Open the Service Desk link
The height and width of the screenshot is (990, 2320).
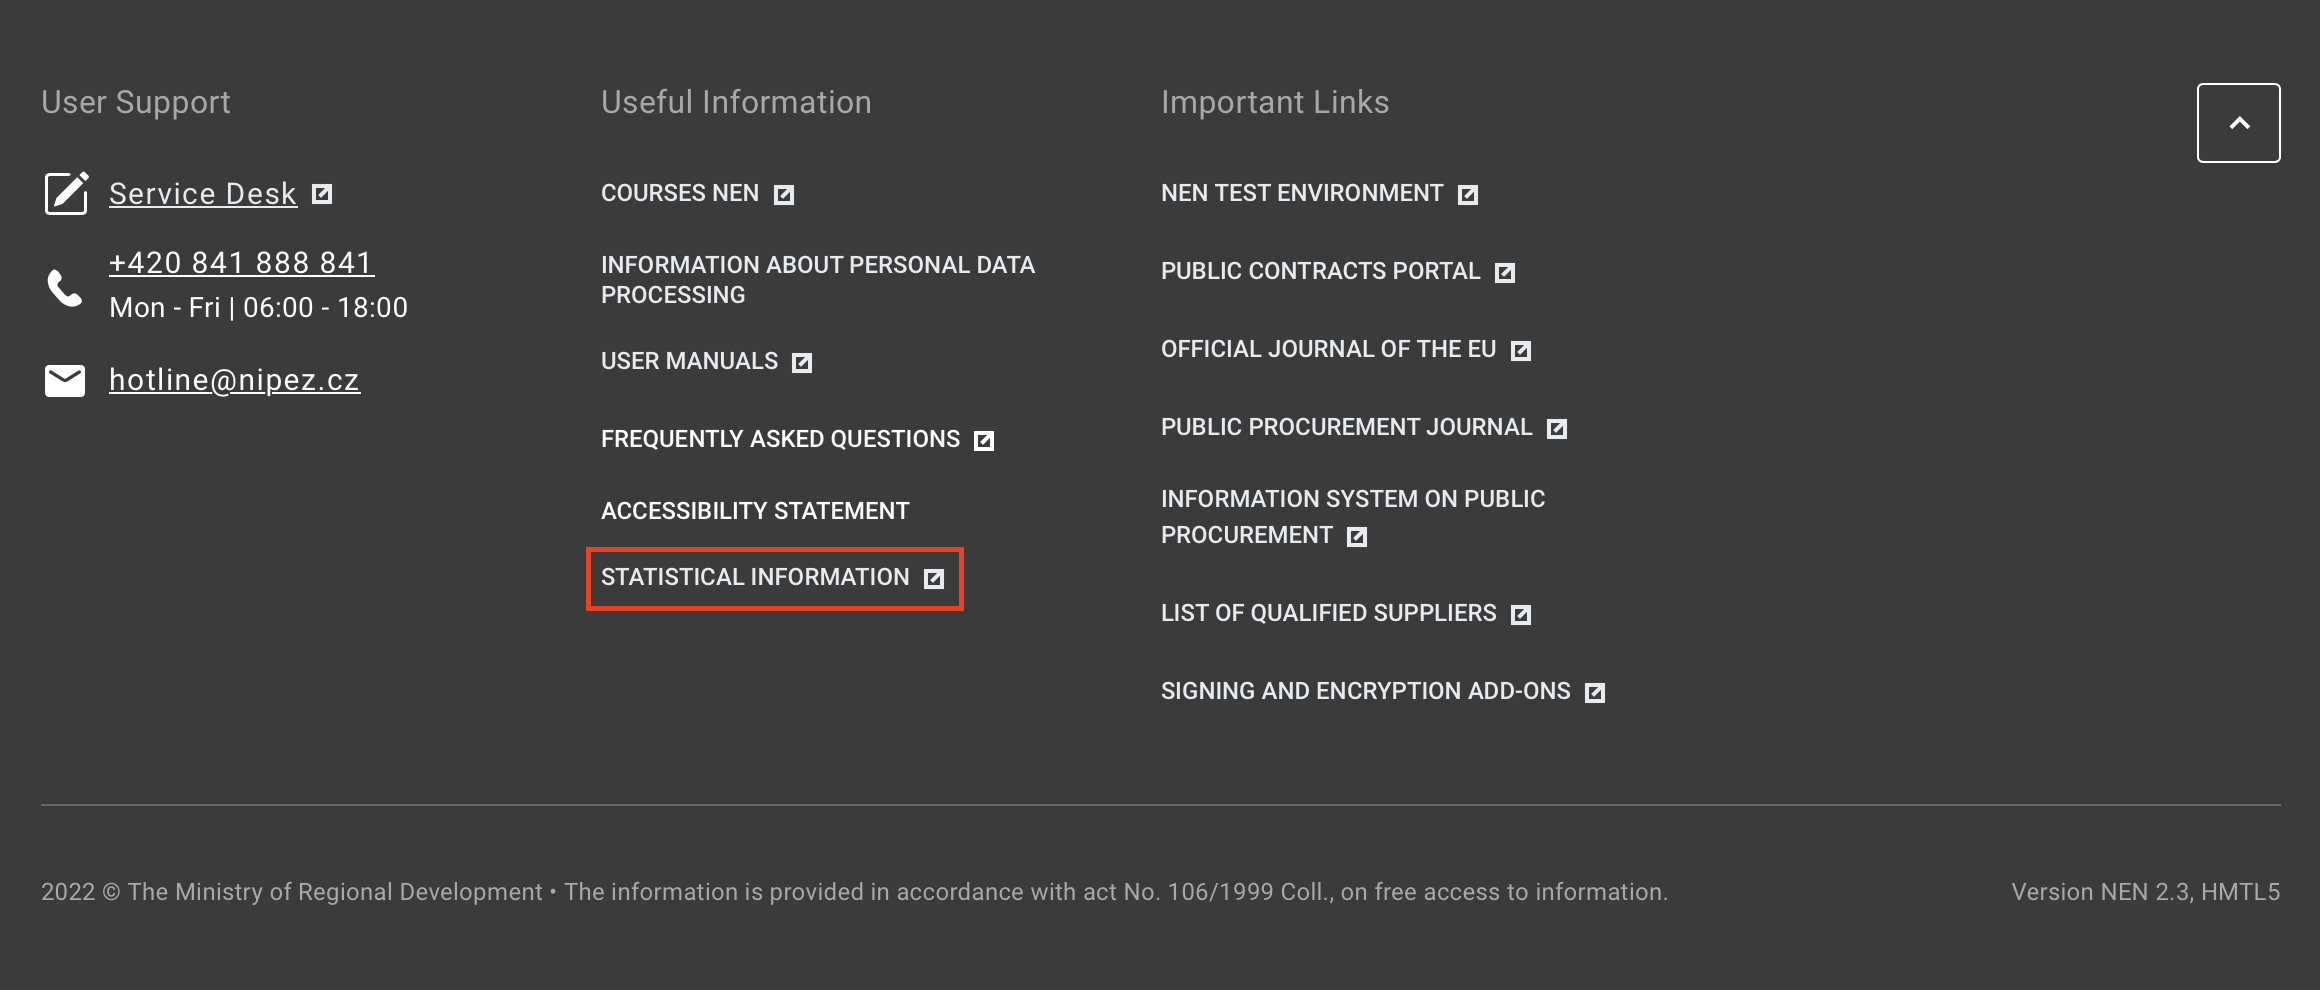click(x=203, y=194)
